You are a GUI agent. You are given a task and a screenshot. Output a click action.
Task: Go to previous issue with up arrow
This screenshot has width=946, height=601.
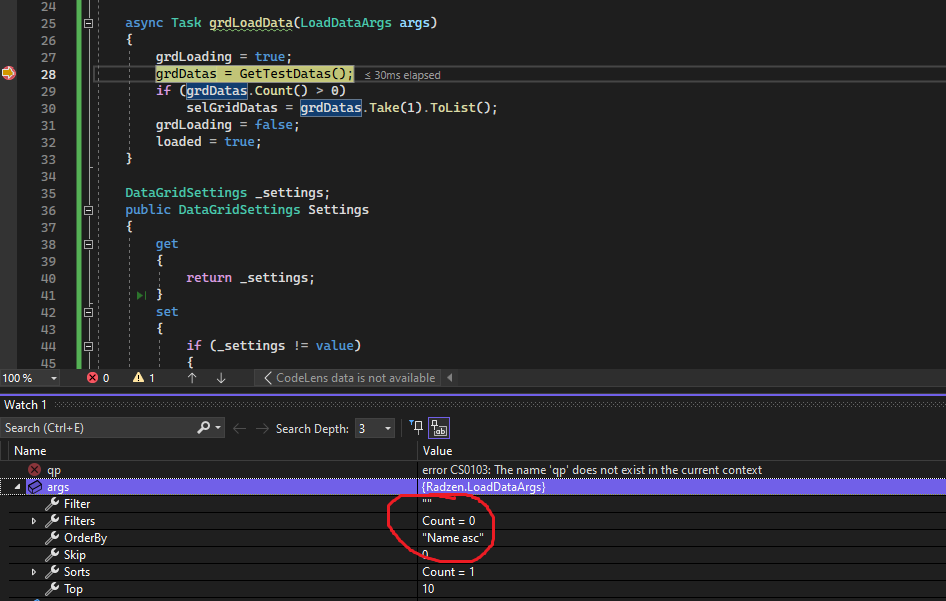(x=192, y=378)
